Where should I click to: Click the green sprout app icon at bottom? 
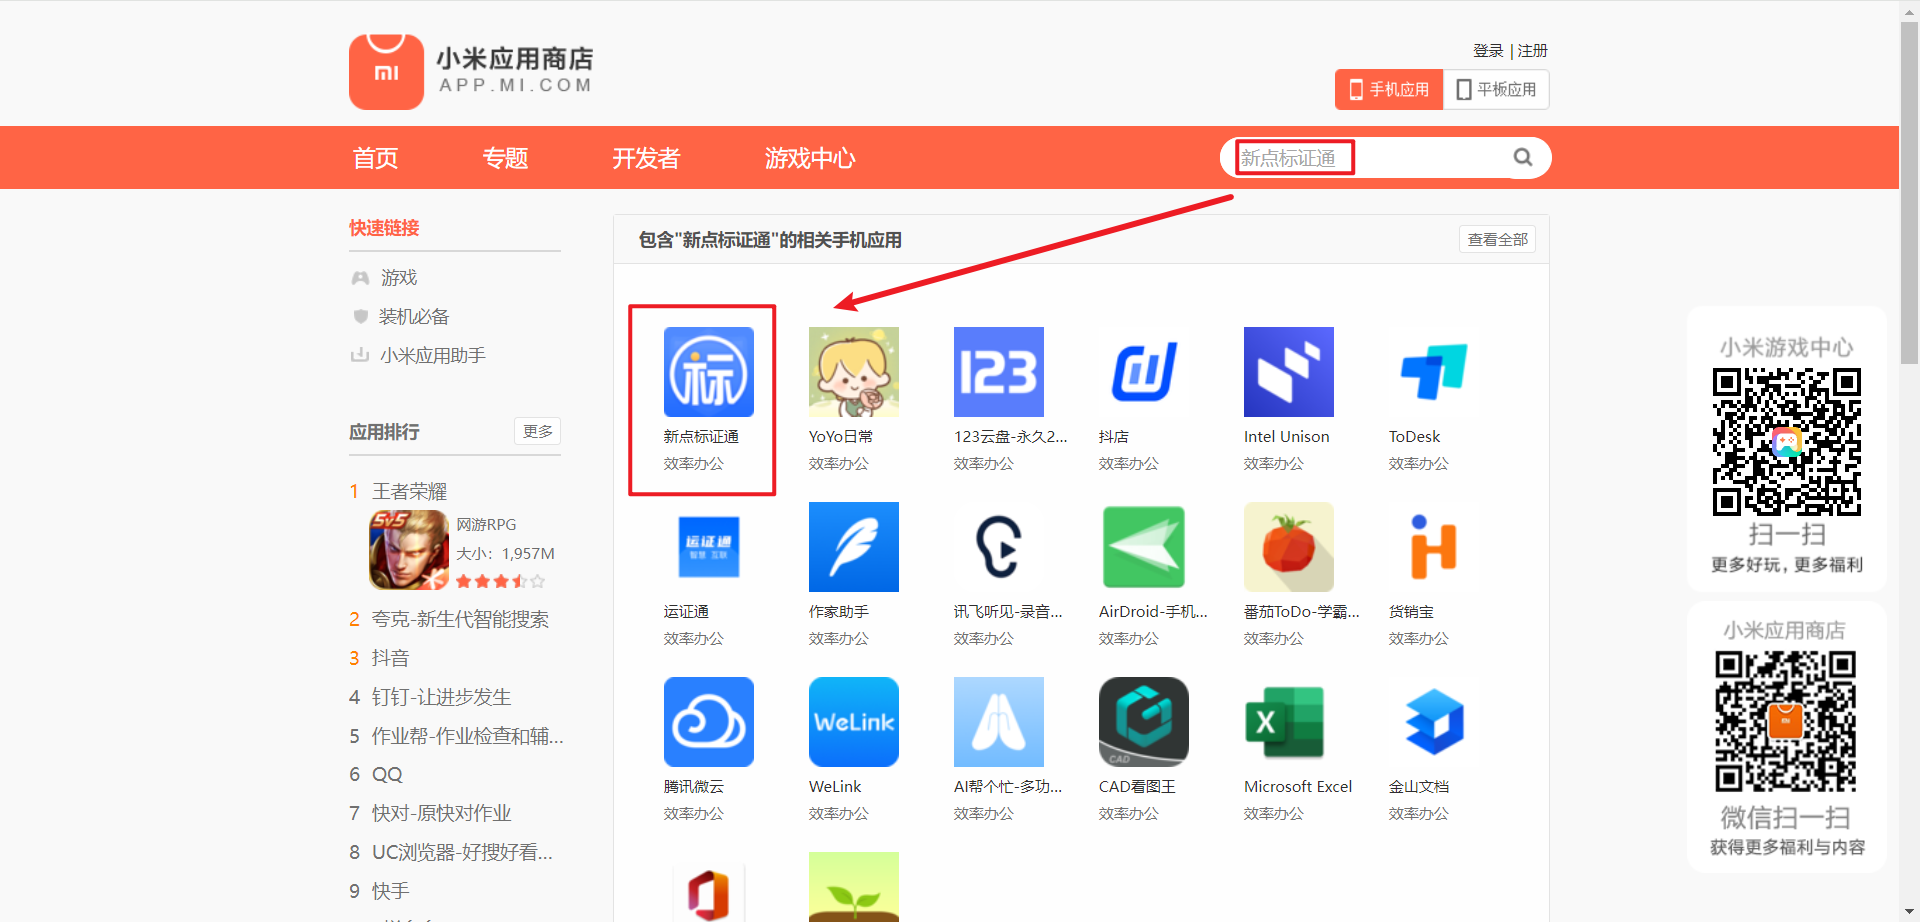853,888
